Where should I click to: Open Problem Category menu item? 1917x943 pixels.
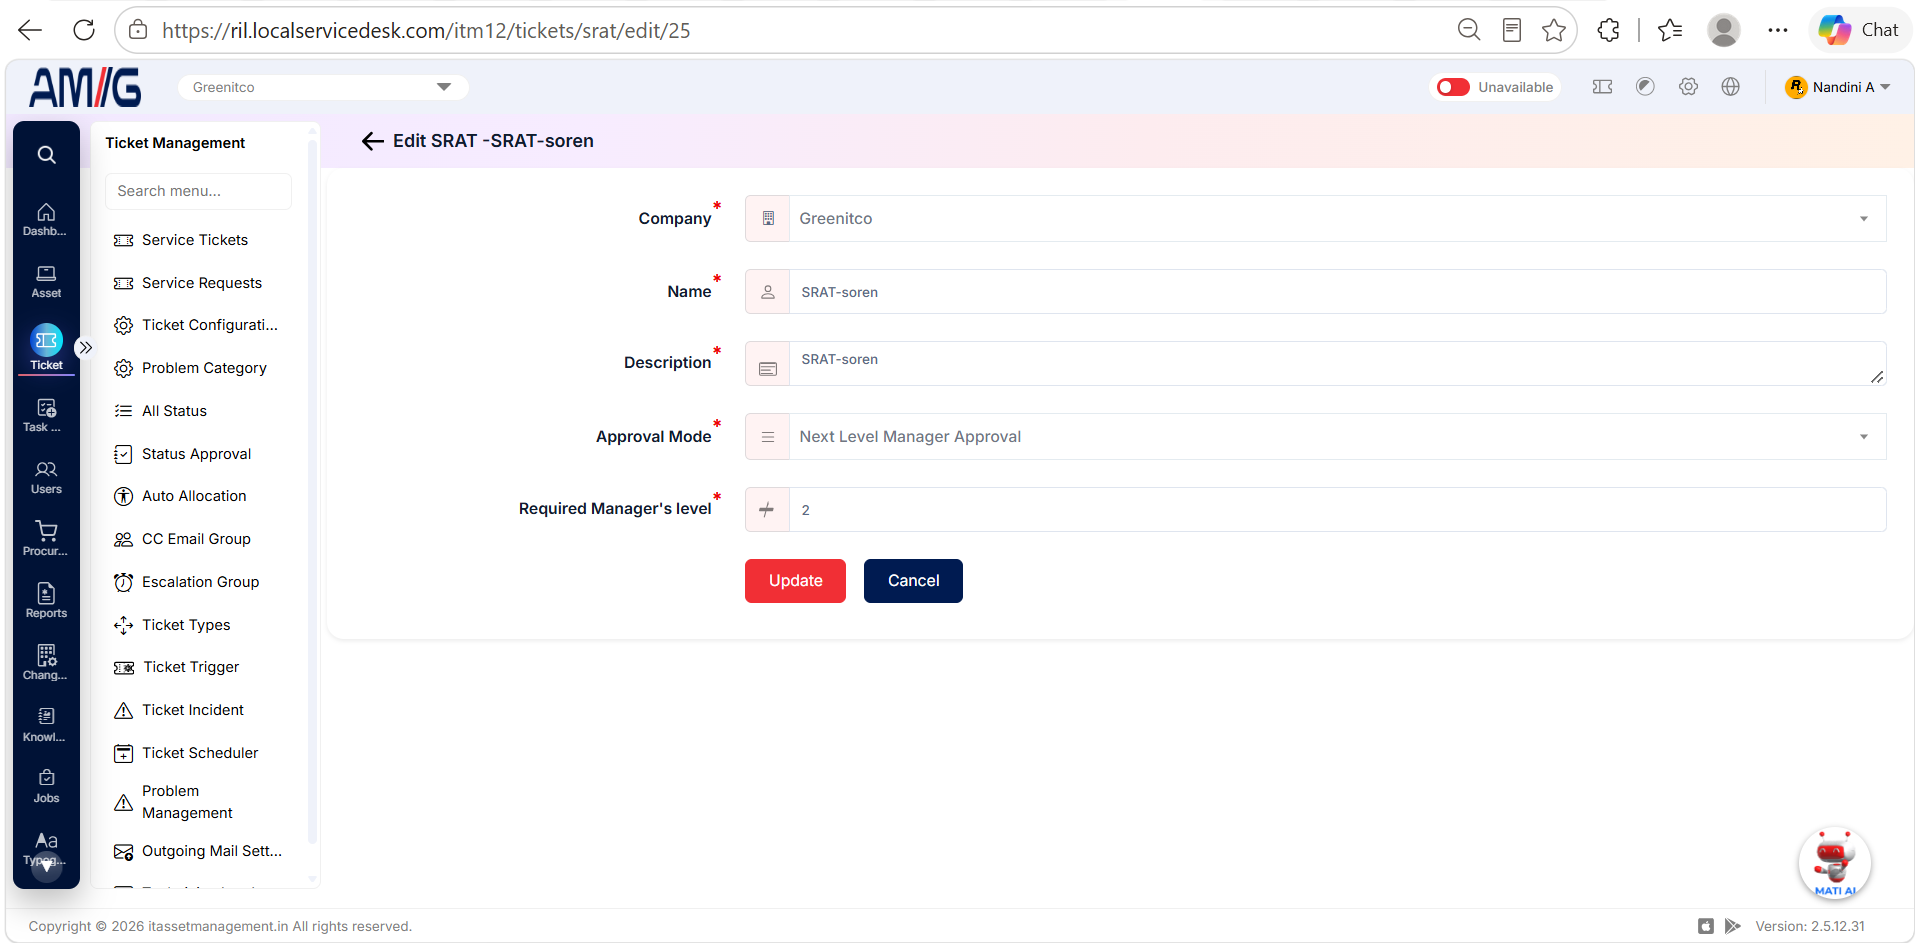[x=204, y=368]
